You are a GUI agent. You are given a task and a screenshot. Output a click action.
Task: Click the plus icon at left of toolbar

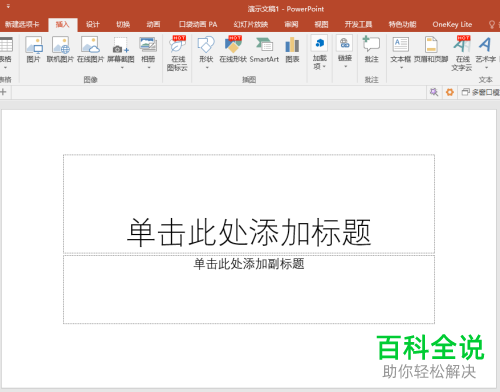pos(3,92)
